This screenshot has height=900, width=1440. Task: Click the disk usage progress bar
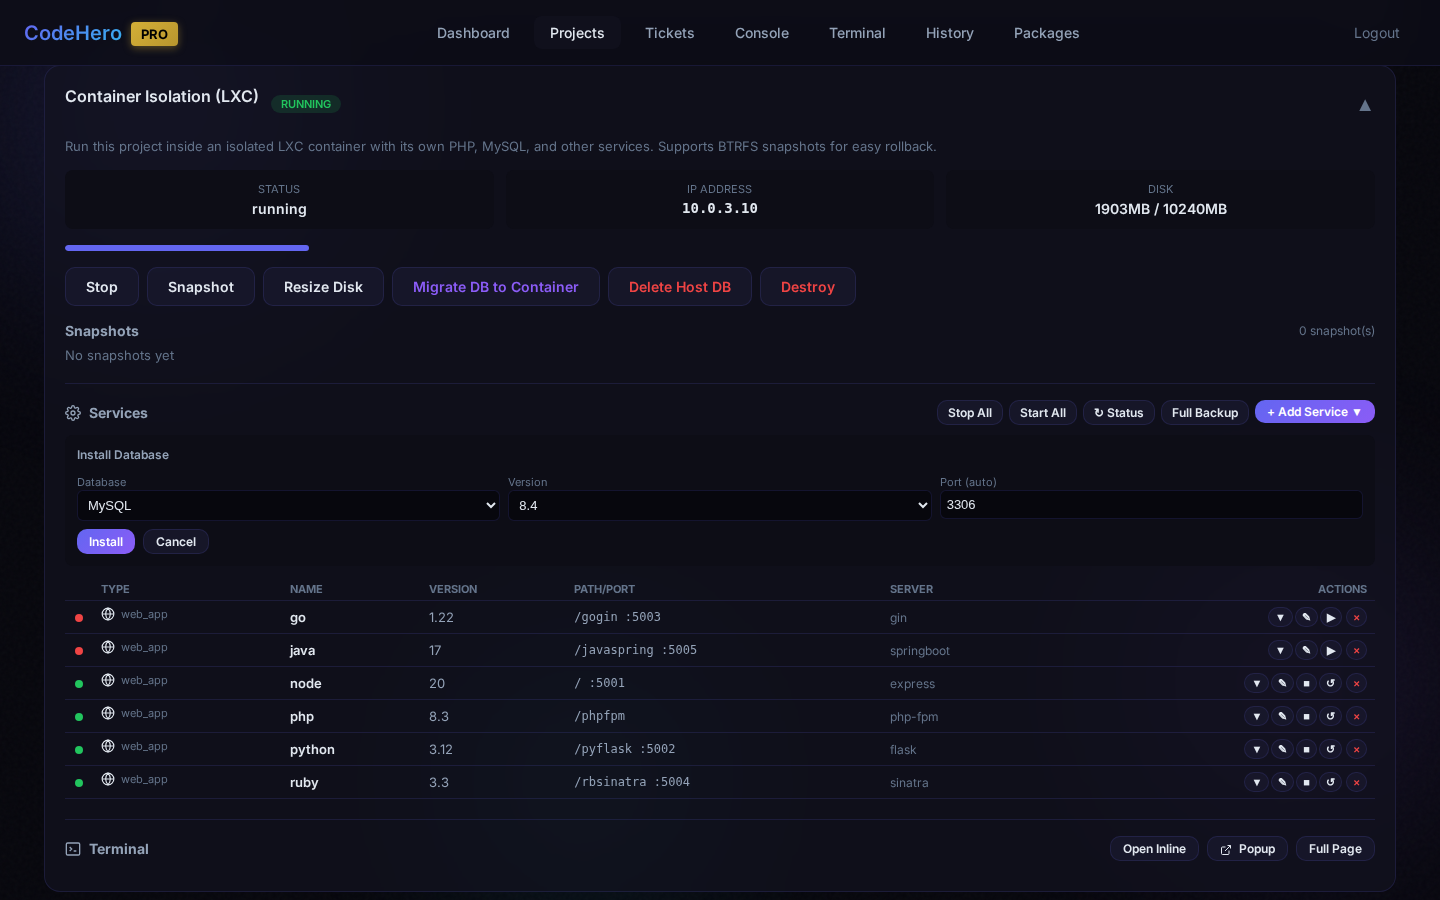coord(187,248)
